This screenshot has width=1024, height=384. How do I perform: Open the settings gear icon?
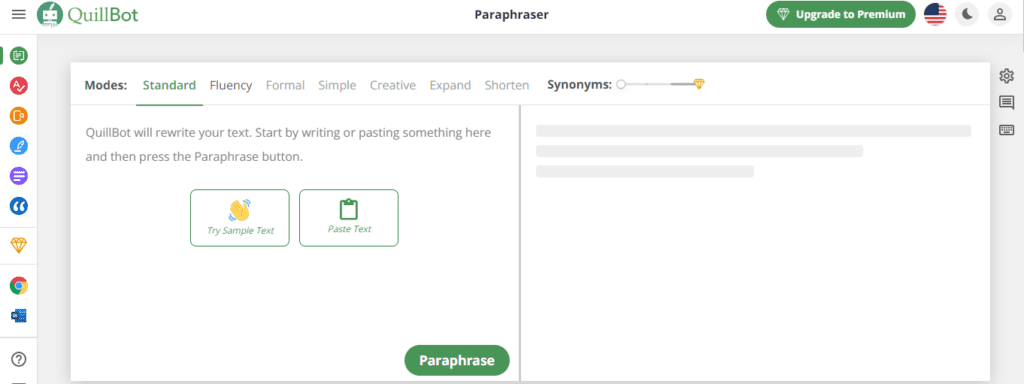(1006, 76)
